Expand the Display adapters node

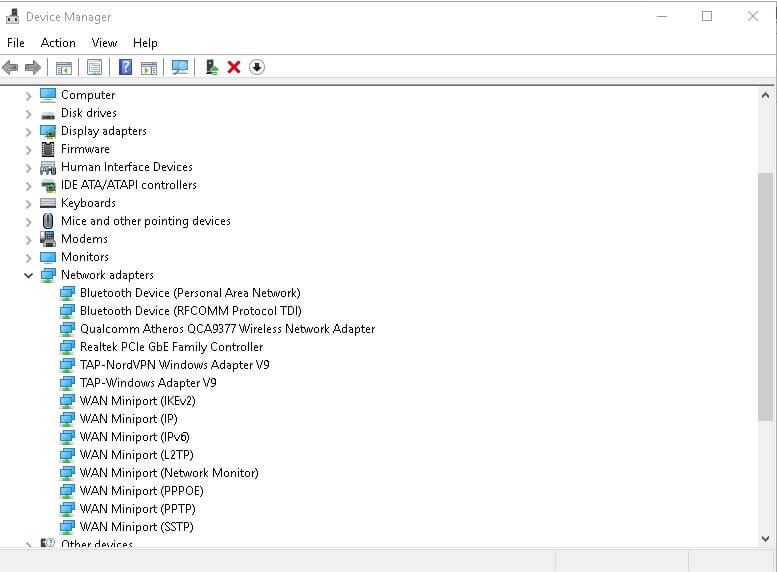pos(28,132)
